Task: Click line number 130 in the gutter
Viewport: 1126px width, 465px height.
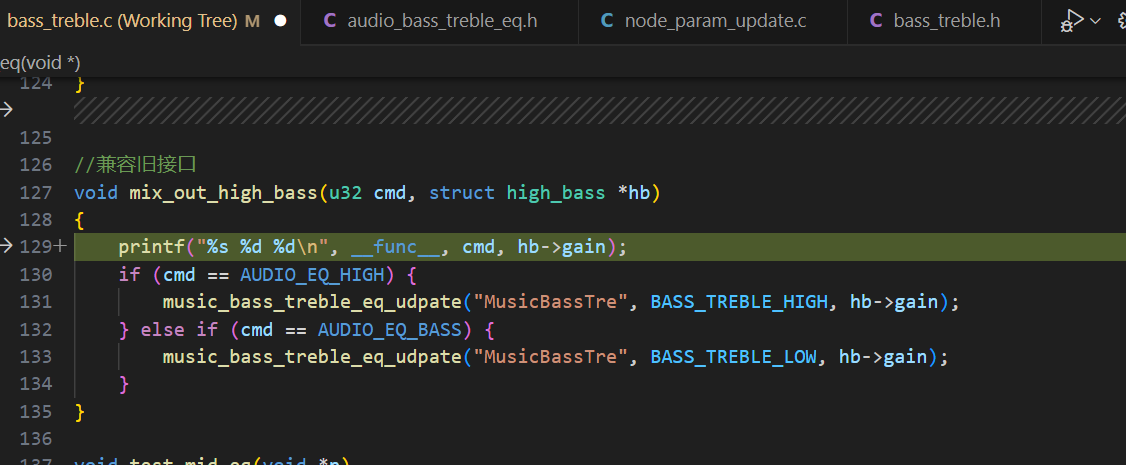Action: tap(36, 274)
